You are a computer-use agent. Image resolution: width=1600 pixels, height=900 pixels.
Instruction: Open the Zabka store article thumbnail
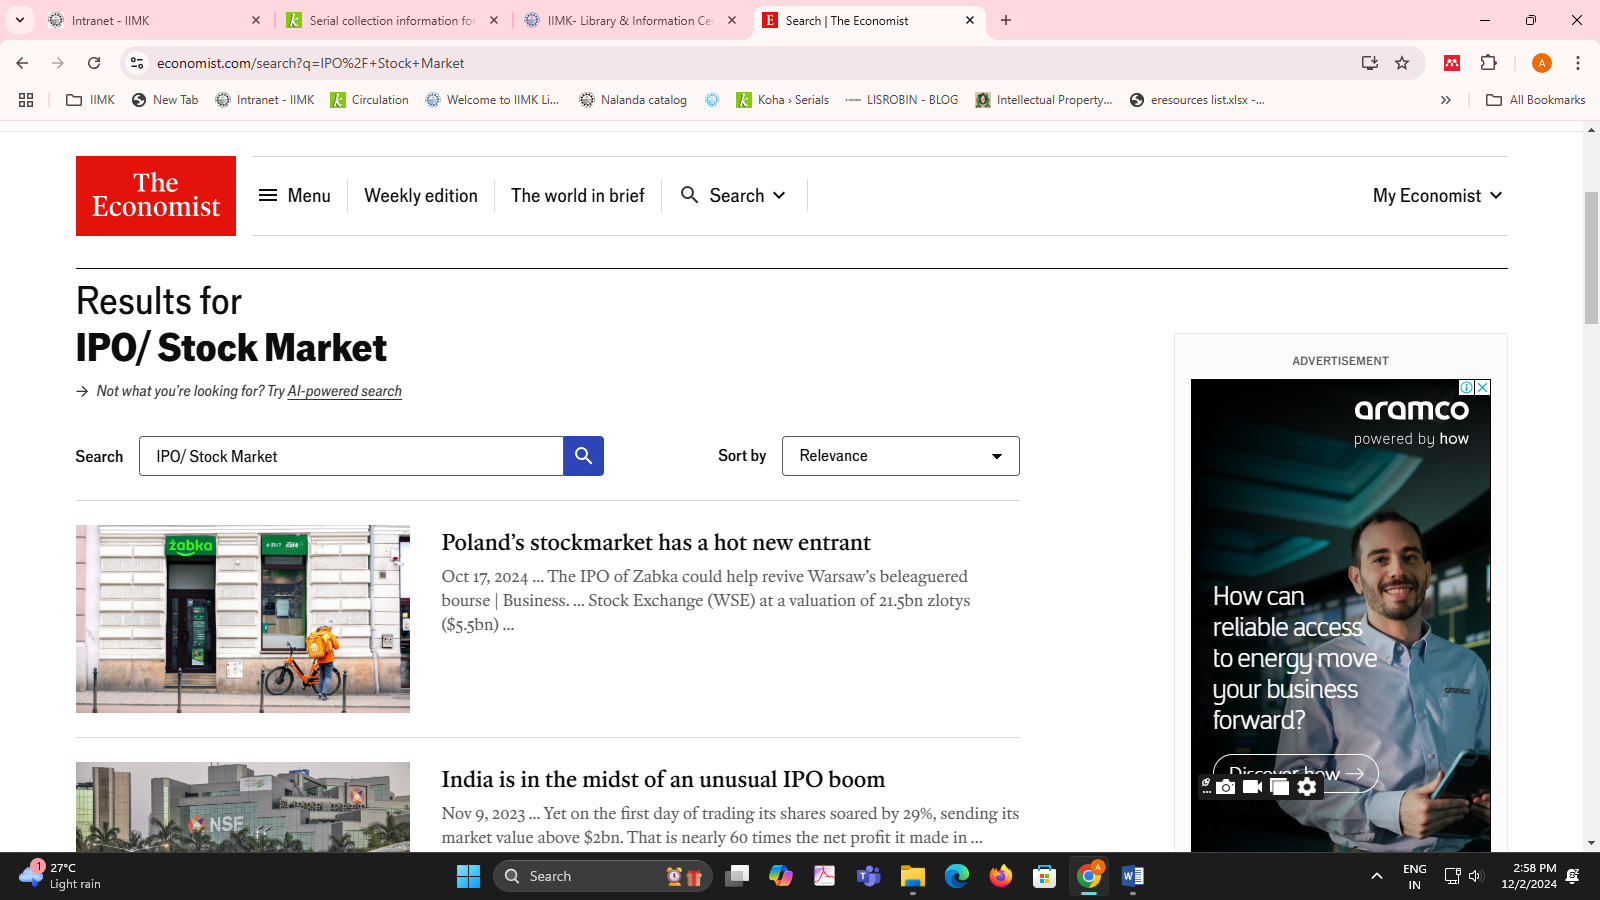243,619
